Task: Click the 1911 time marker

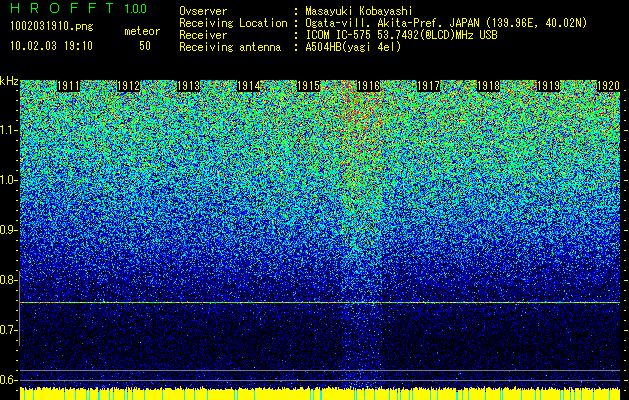Action: (x=68, y=86)
